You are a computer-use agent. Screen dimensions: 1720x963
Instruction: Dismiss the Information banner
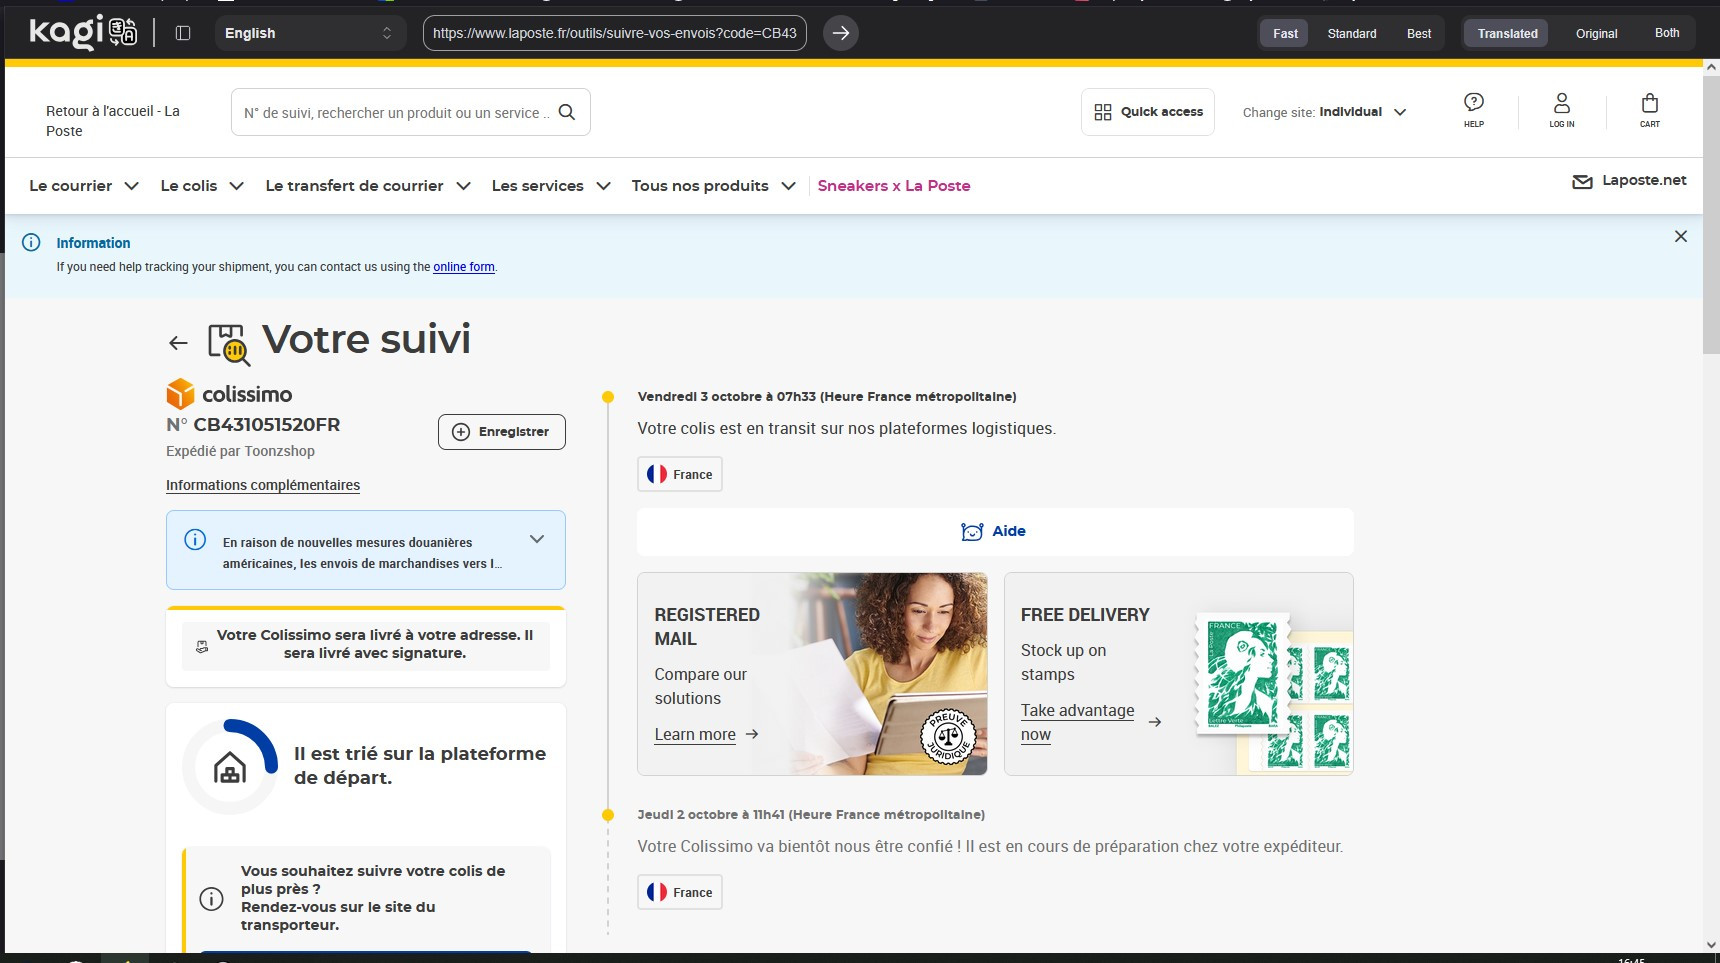(1680, 237)
